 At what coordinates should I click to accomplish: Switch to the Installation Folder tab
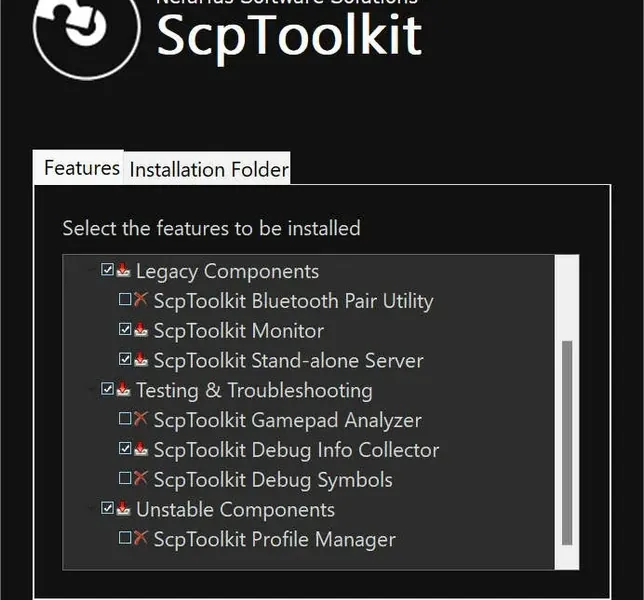coord(209,169)
